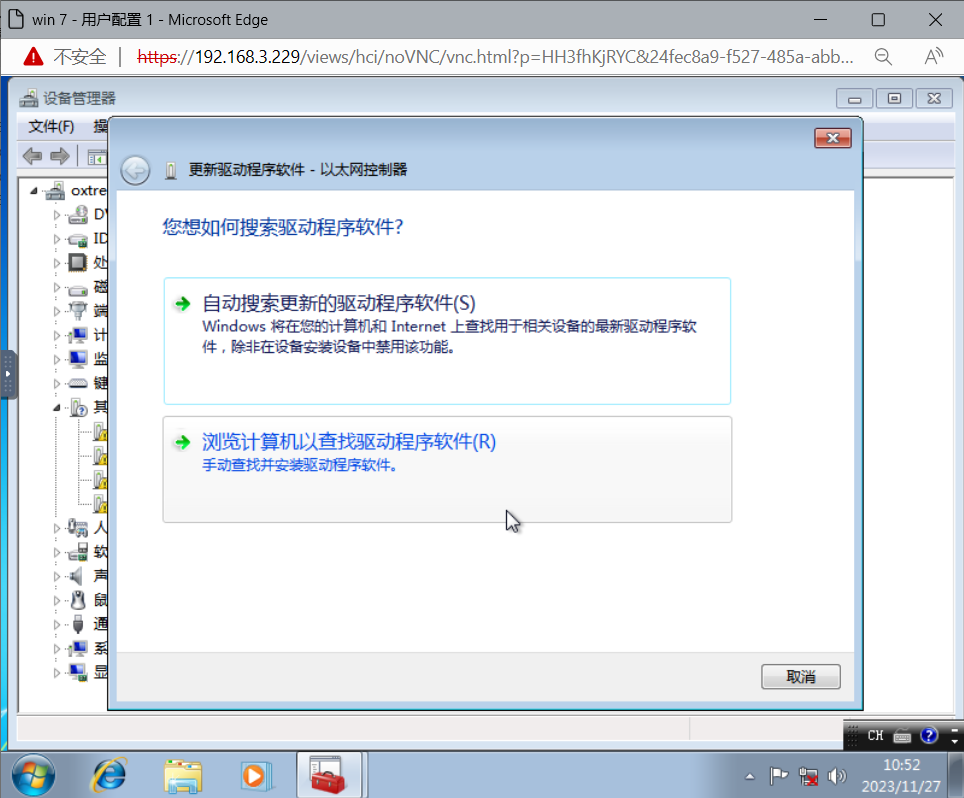The image size is (964, 798).
Task: Expand the processor category in device tree
Action: coord(57,262)
